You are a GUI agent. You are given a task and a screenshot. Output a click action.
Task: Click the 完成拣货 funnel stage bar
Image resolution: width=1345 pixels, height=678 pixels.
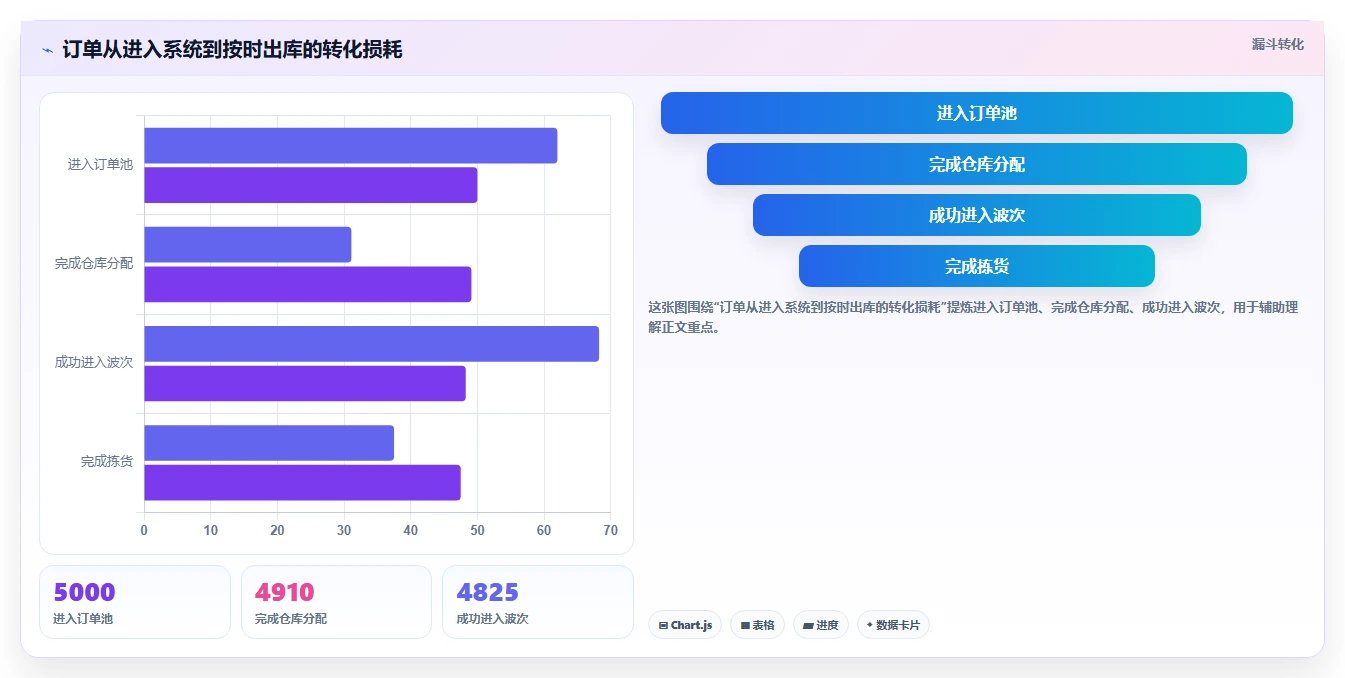click(976, 266)
